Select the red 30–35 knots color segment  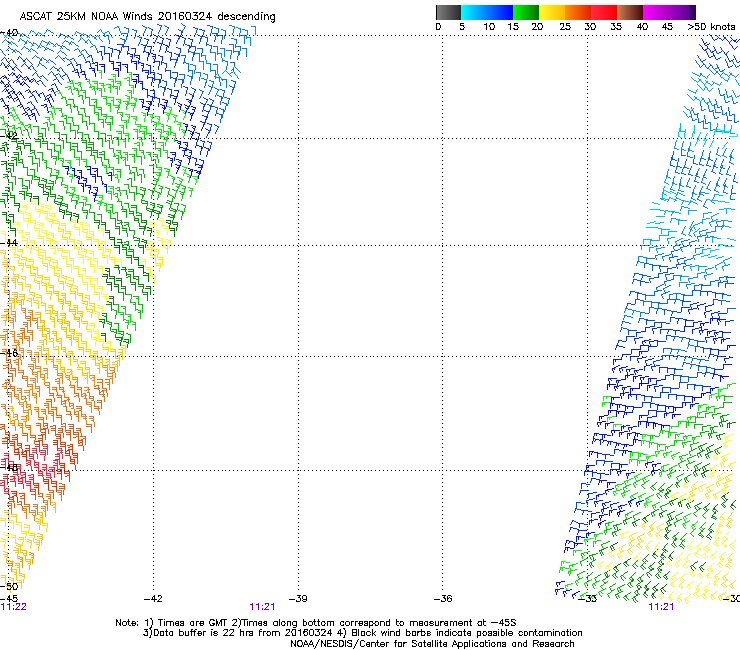[x=604, y=12]
